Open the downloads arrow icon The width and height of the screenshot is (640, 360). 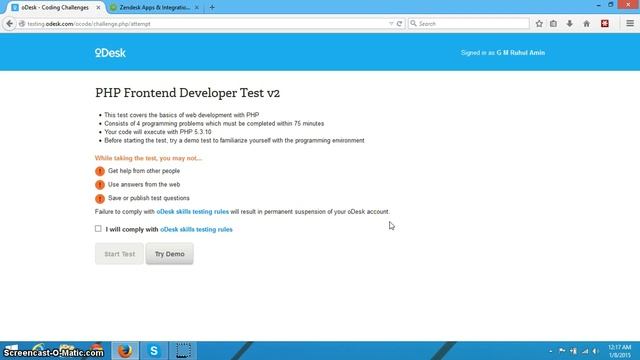pyautogui.click(x=569, y=24)
